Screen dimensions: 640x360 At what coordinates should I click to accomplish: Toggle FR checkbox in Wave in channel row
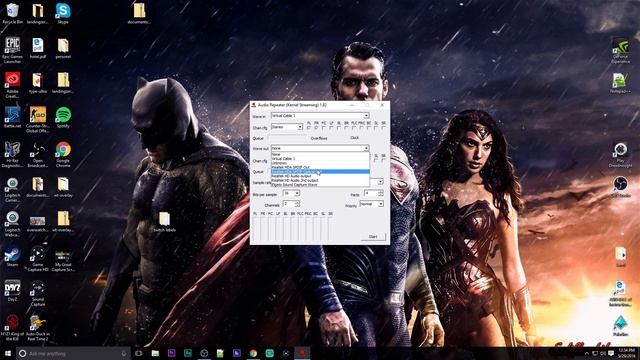tap(316, 128)
